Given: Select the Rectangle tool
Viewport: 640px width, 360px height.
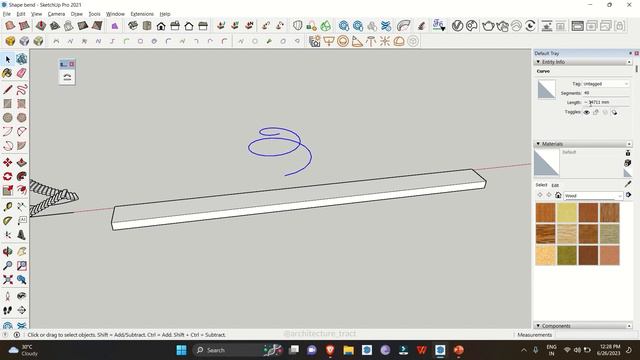Looking at the screenshot, I should pos(8,104).
